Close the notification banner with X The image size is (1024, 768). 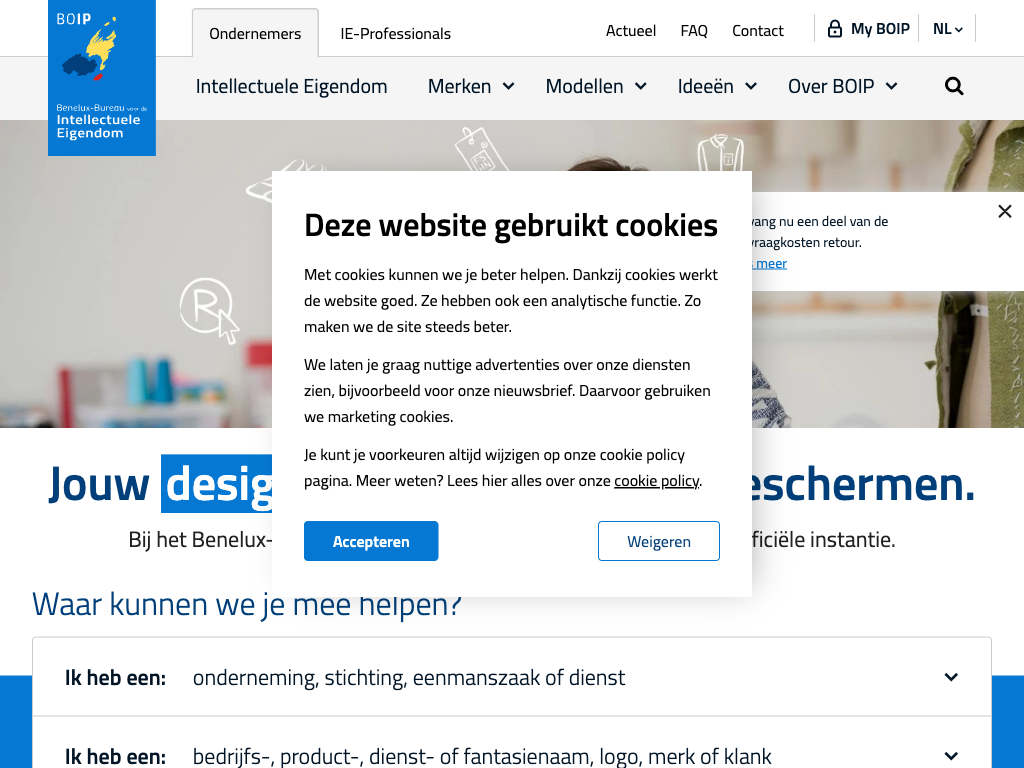(1004, 211)
